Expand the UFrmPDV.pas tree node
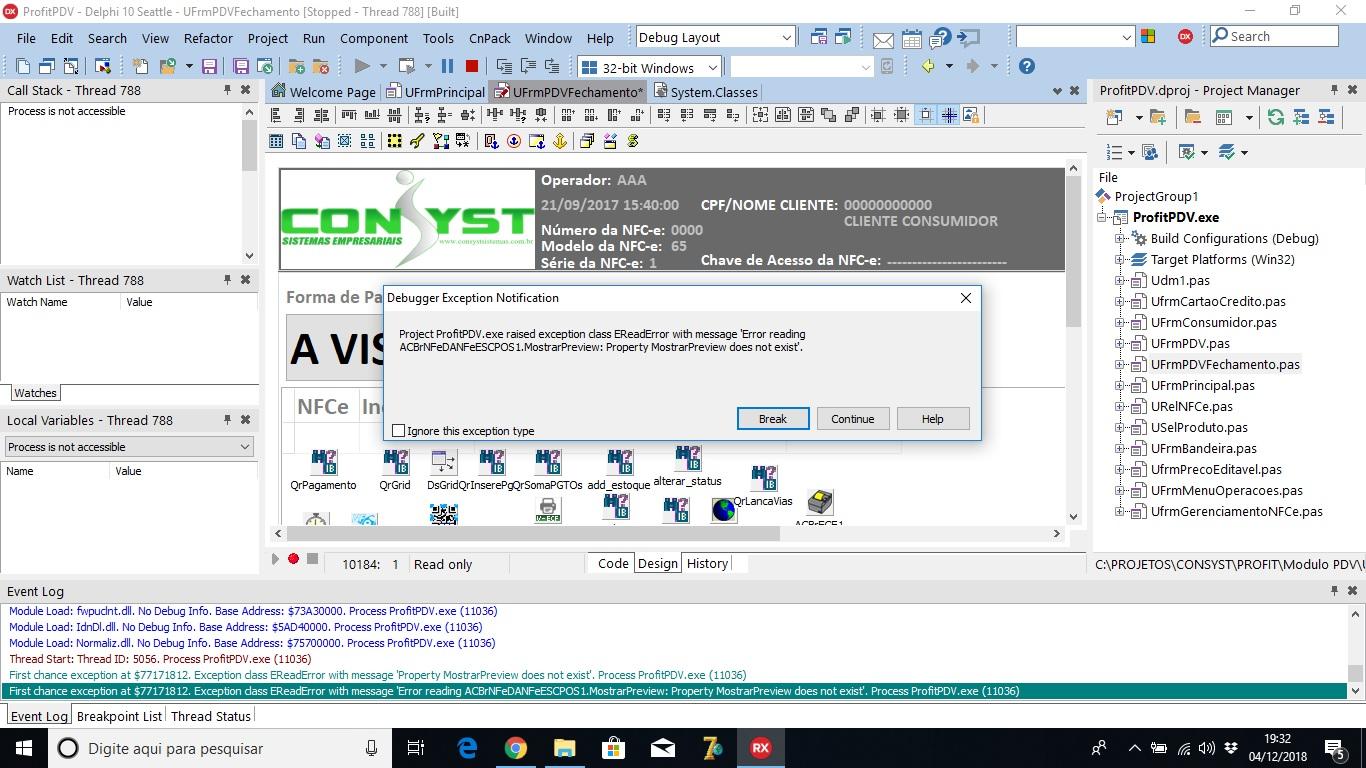The height and width of the screenshot is (768, 1366). [1120, 344]
